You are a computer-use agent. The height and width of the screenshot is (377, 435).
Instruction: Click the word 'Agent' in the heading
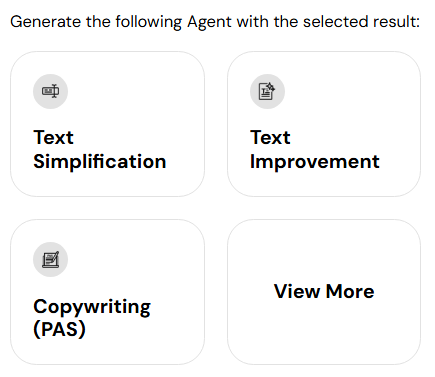209,22
